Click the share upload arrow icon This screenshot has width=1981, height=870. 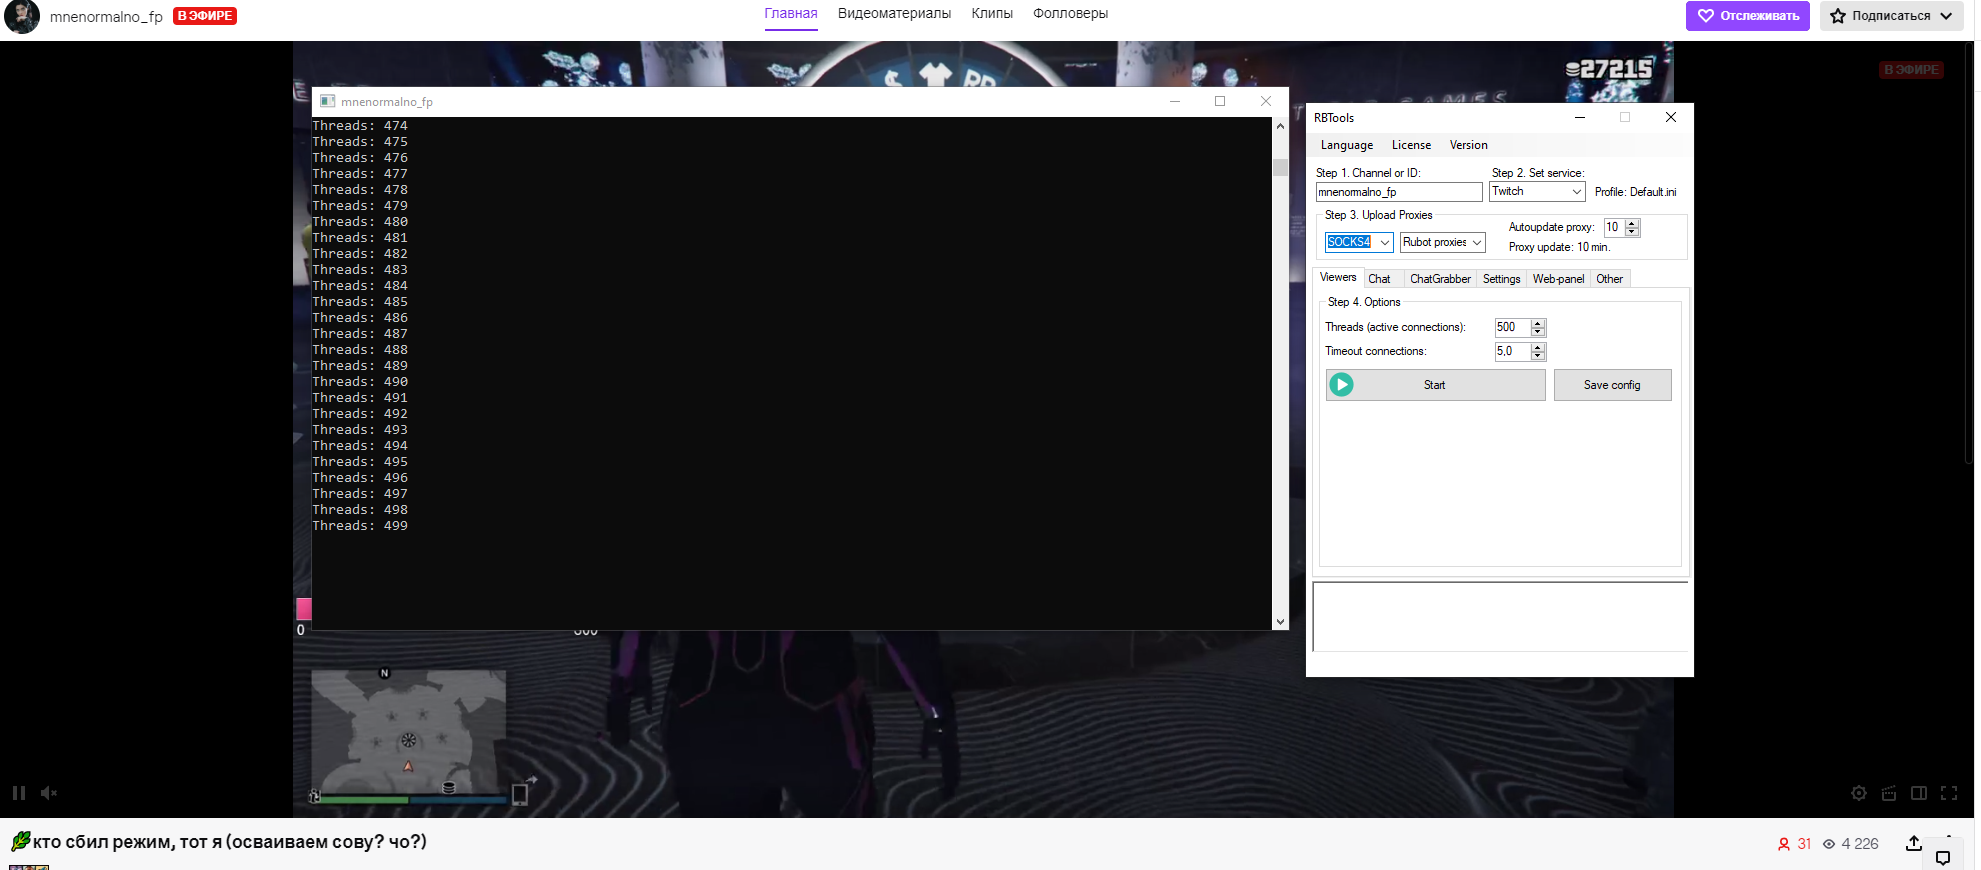(1913, 843)
